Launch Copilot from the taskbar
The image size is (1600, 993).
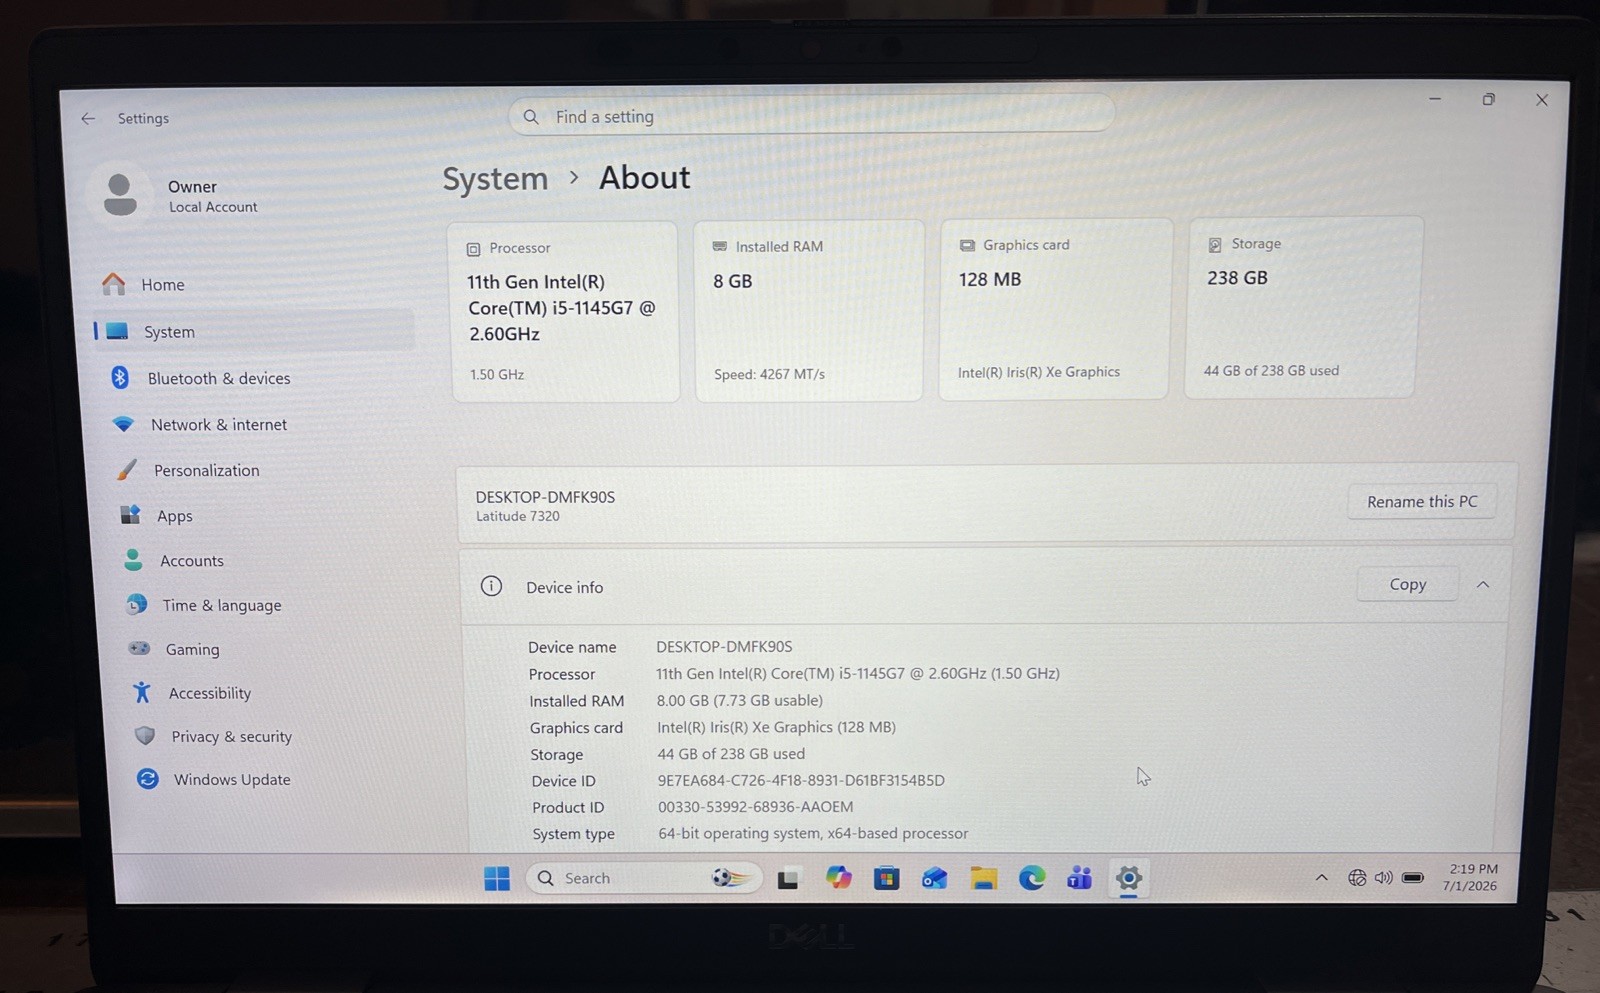coord(838,878)
